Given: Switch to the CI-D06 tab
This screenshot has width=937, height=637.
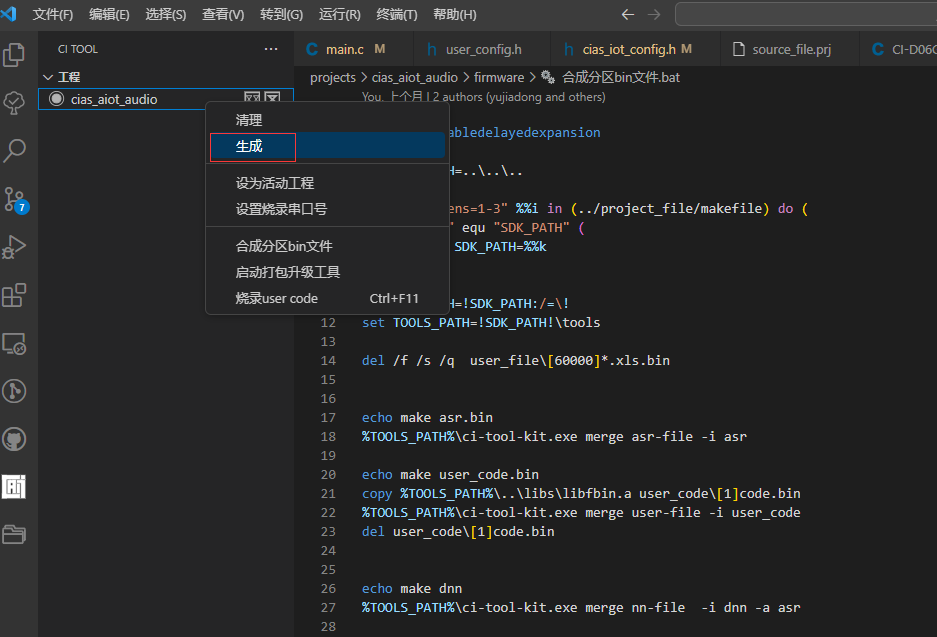Looking at the screenshot, I should pyautogui.click(x=898, y=49).
